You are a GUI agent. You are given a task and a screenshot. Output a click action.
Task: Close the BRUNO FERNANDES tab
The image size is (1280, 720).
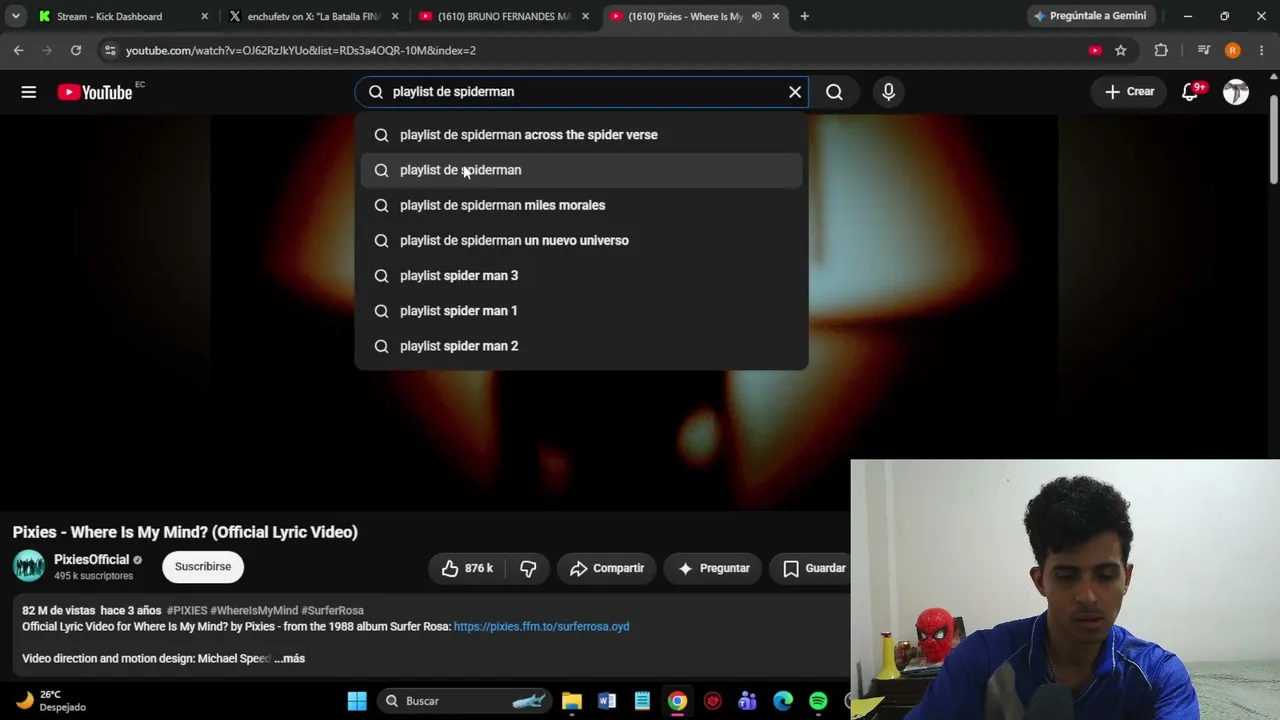point(585,17)
